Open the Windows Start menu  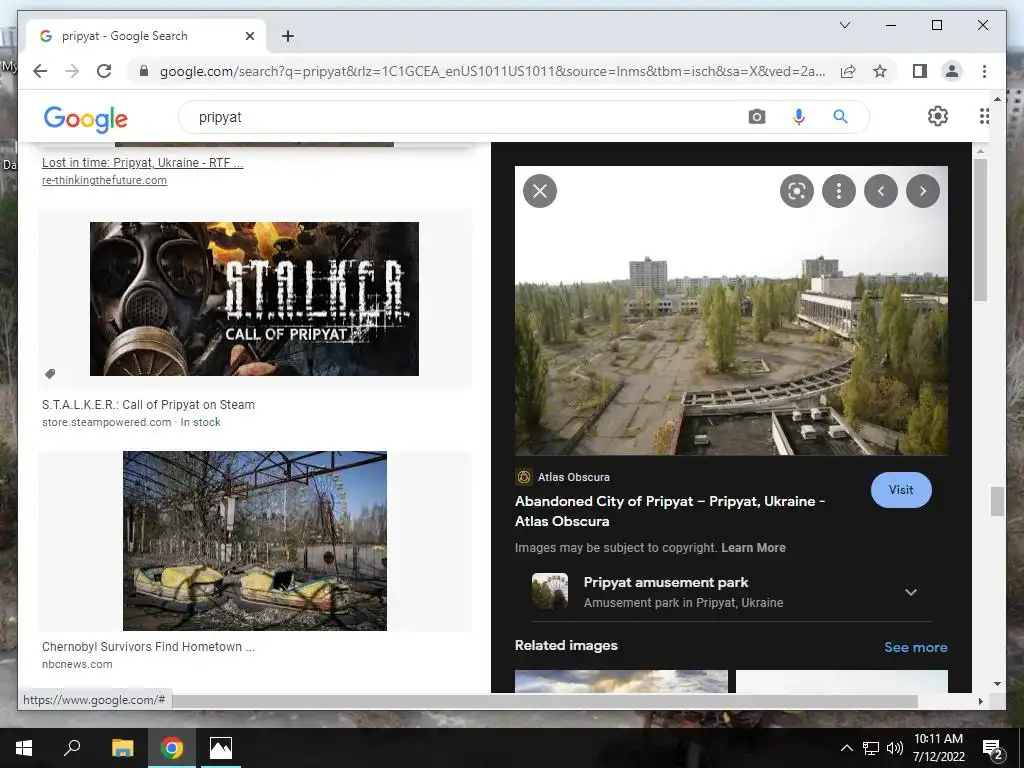tap(24, 748)
